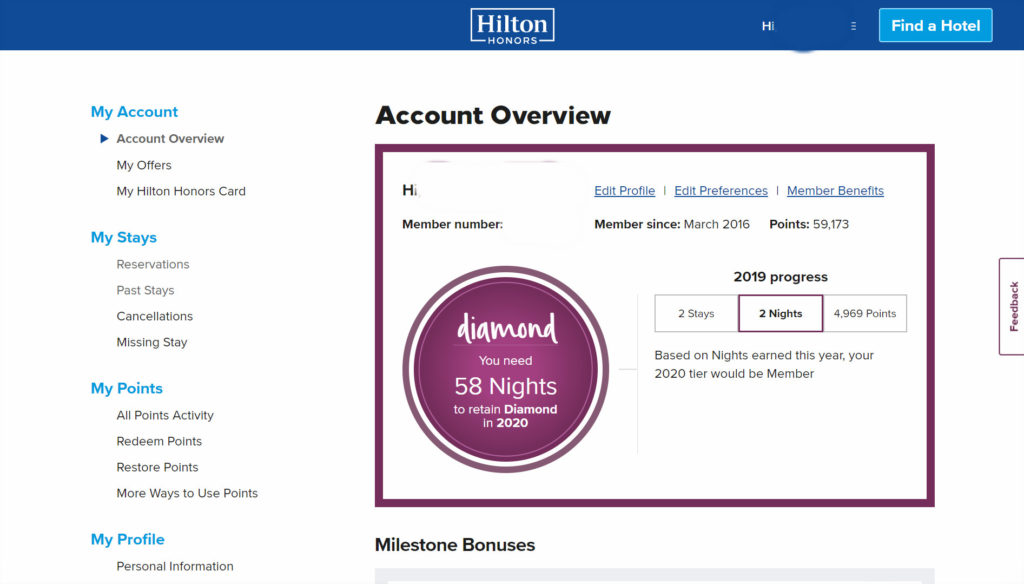
Task: Open the Feedback side tab
Action: point(1012,306)
